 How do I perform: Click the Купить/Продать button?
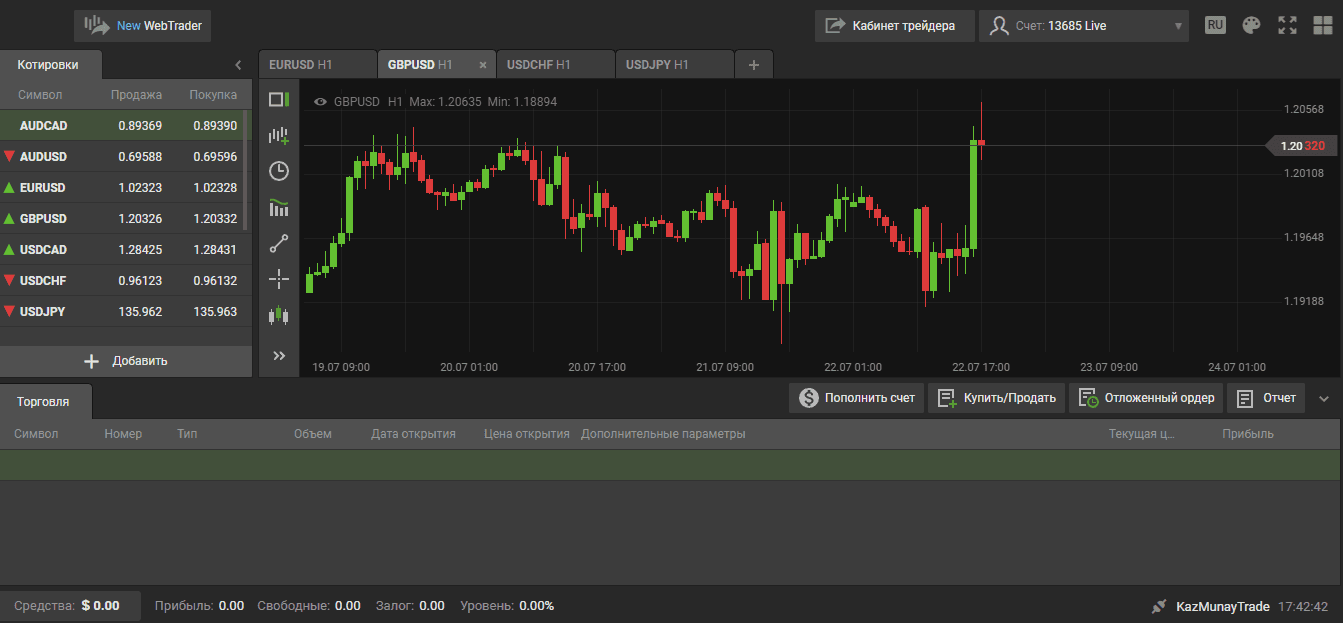(x=996, y=398)
